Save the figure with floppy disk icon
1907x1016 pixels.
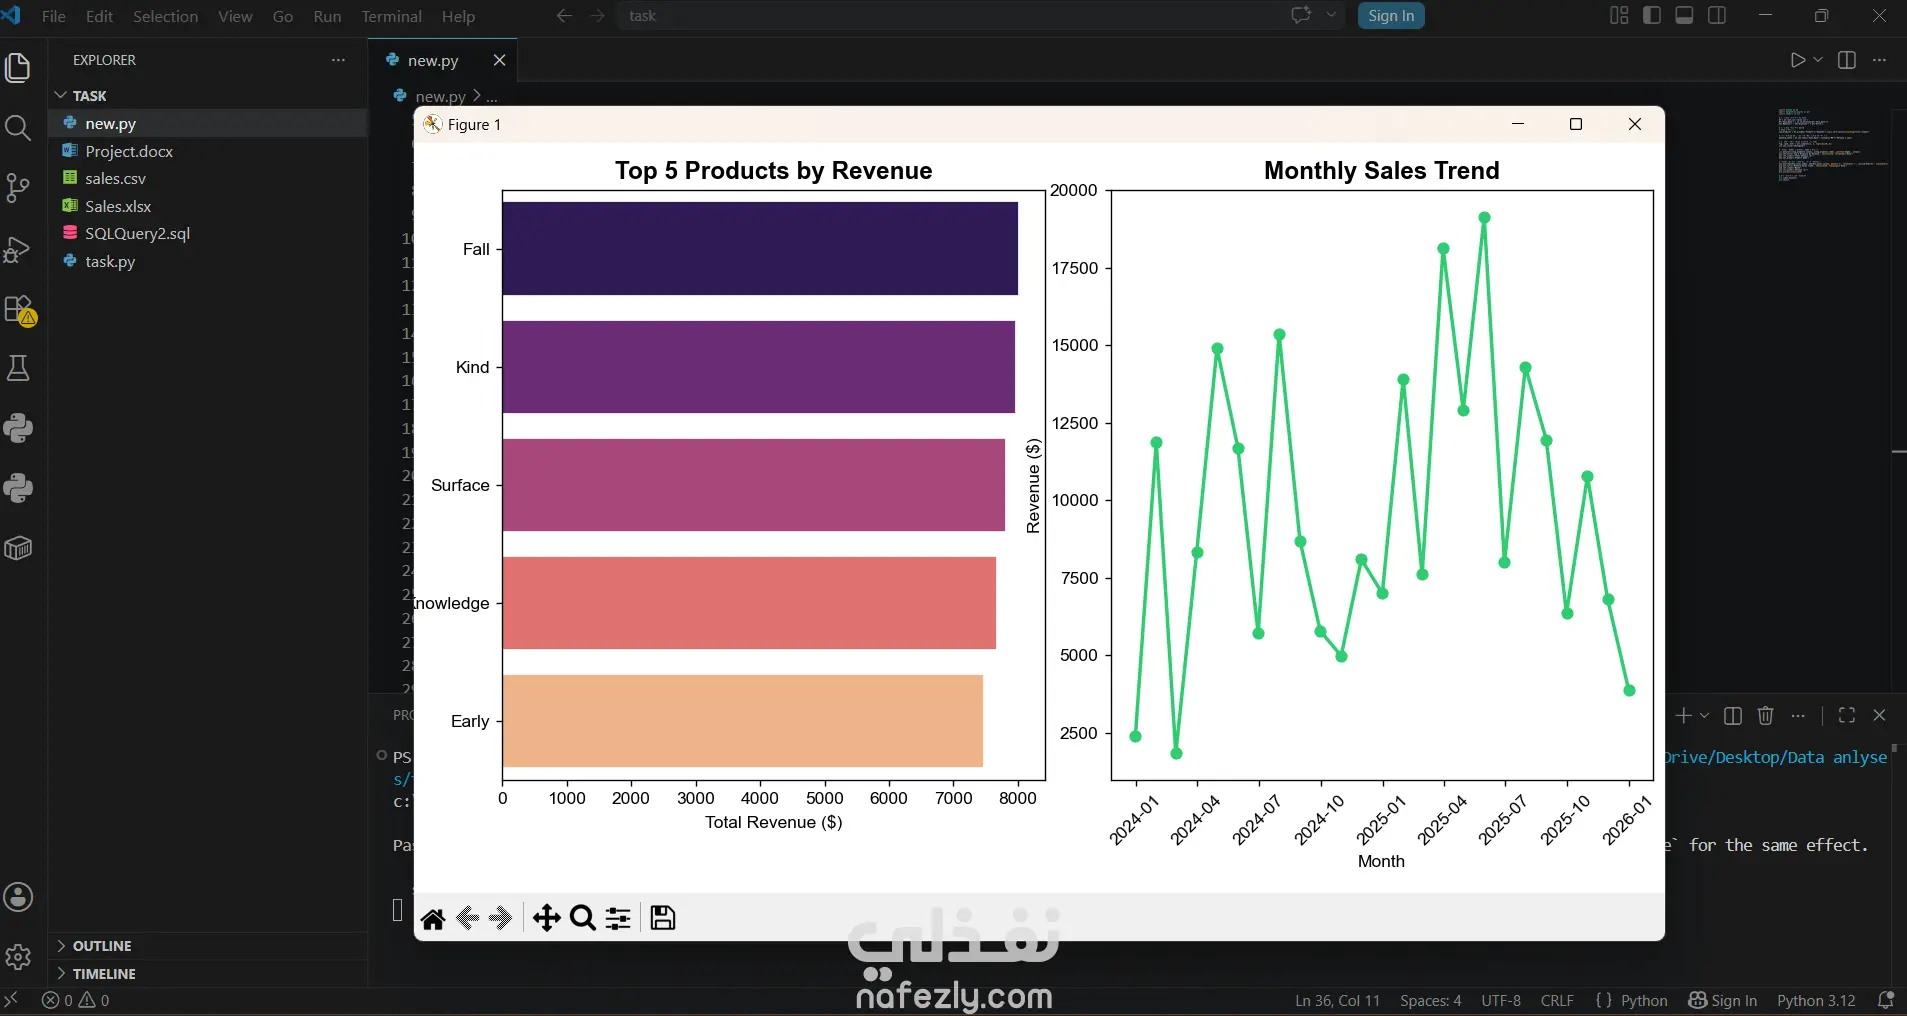662,918
